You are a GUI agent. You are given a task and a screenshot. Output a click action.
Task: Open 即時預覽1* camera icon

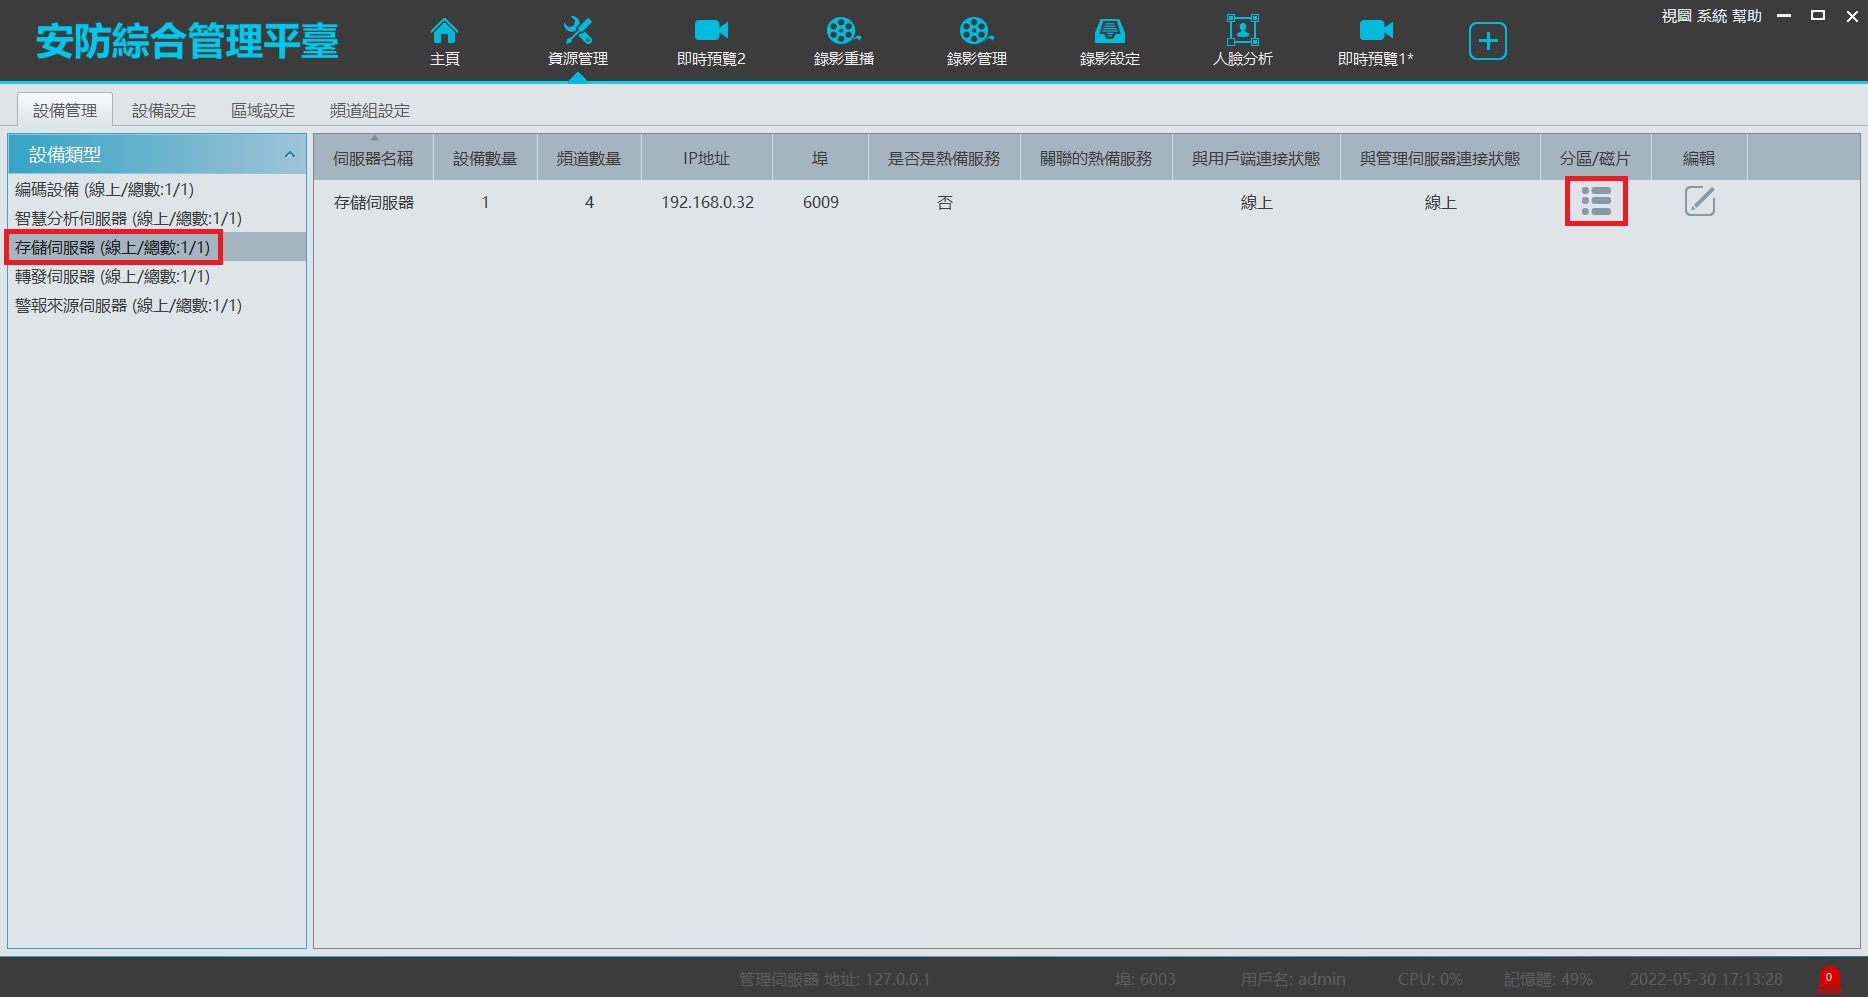pyautogui.click(x=1376, y=31)
